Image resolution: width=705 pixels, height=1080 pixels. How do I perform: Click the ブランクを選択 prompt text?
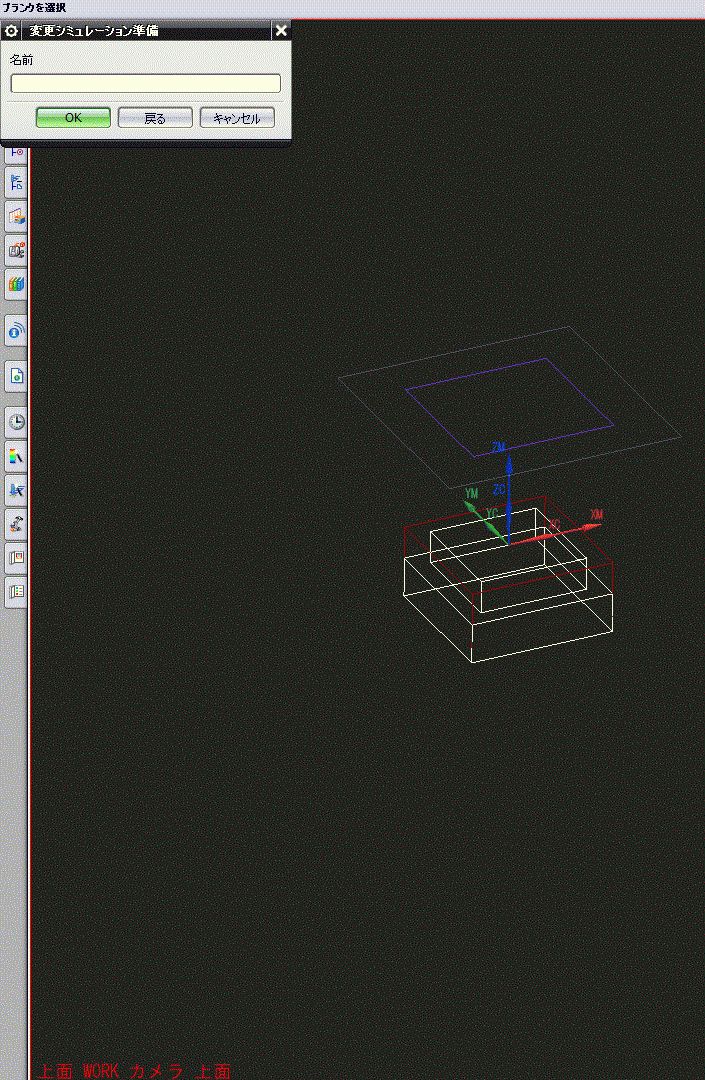[x=34, y=8]
